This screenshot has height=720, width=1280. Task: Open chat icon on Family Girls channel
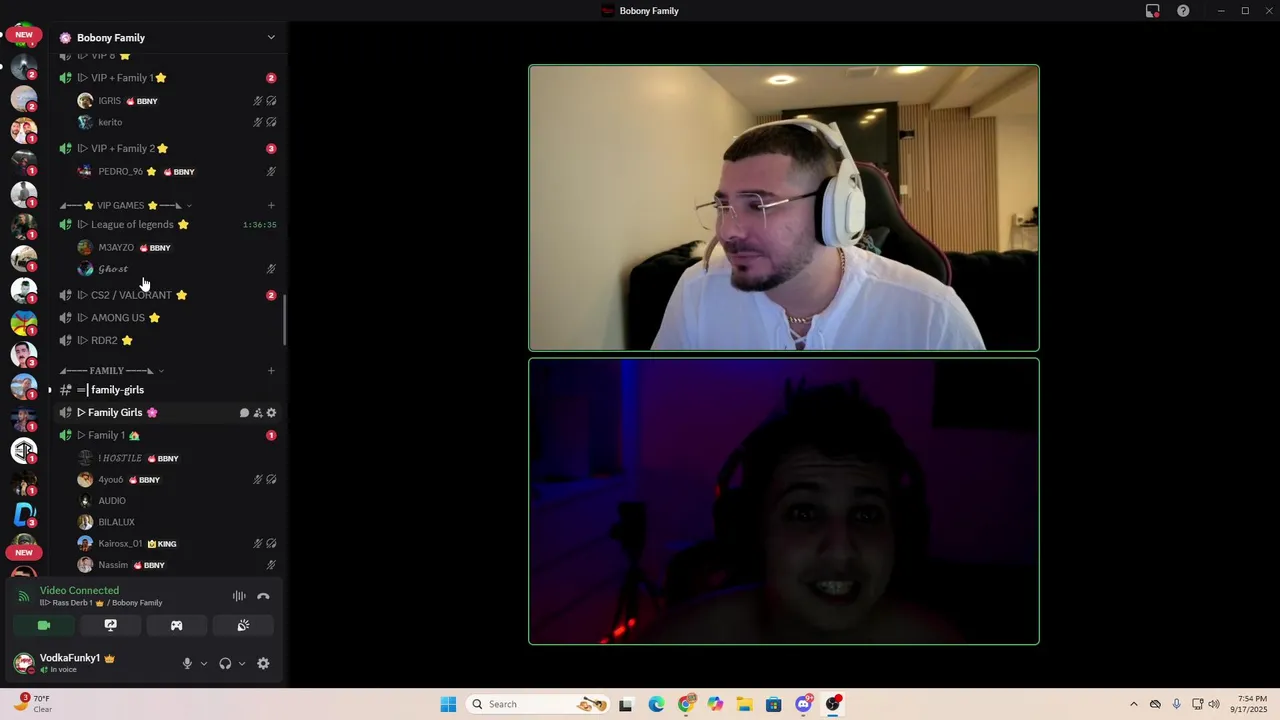pyautogui.click(x=244, y=413)
